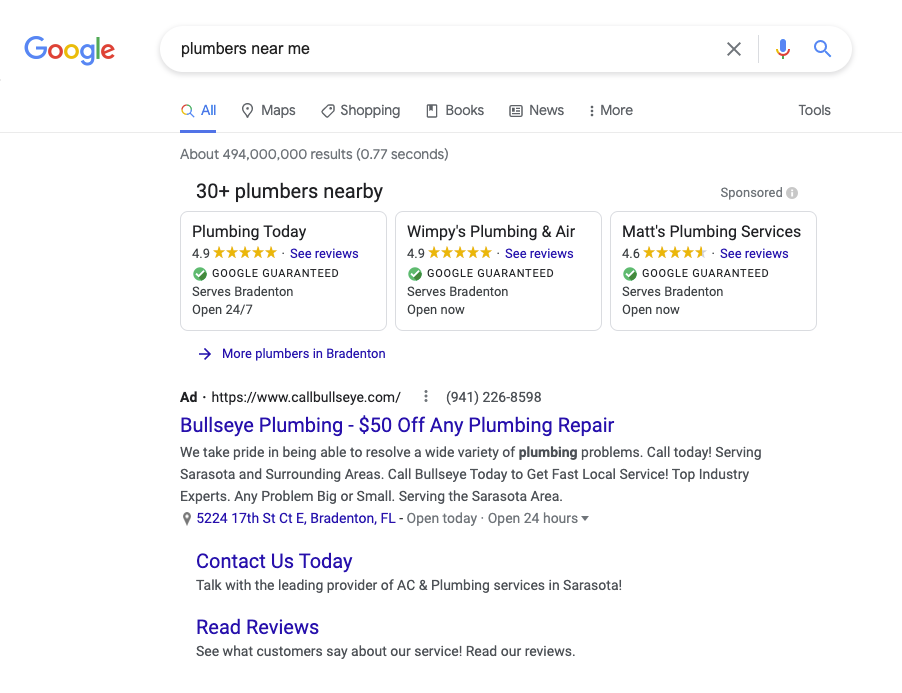Click the Google logo

pos(69,50)
